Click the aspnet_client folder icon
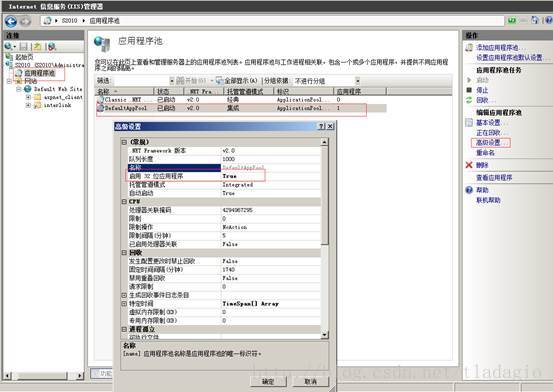 [x=37, y=97]
